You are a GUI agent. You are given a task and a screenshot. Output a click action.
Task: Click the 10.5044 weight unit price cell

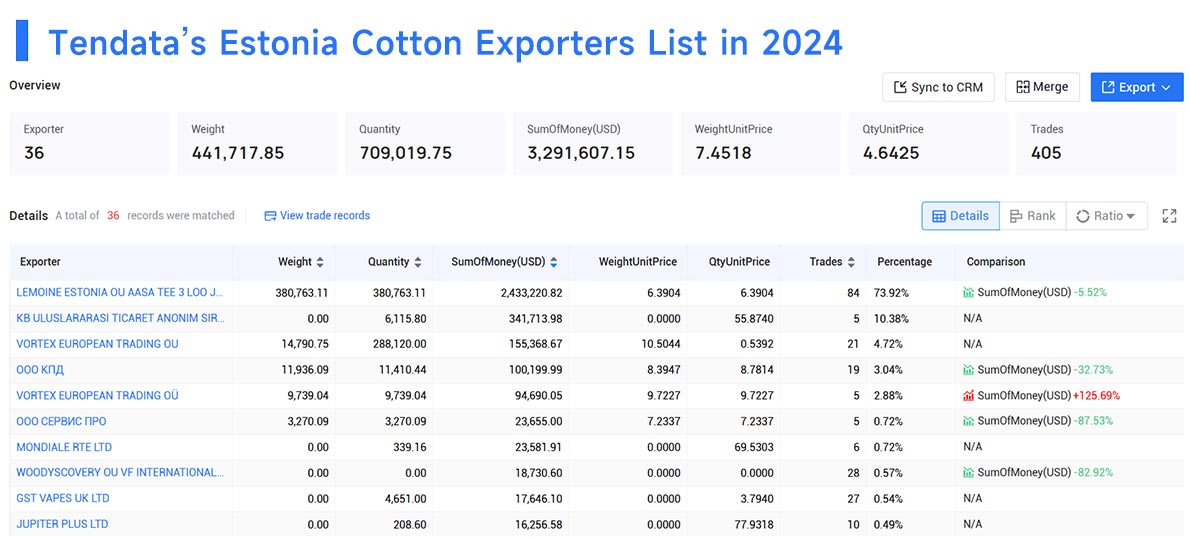point(660,344)
